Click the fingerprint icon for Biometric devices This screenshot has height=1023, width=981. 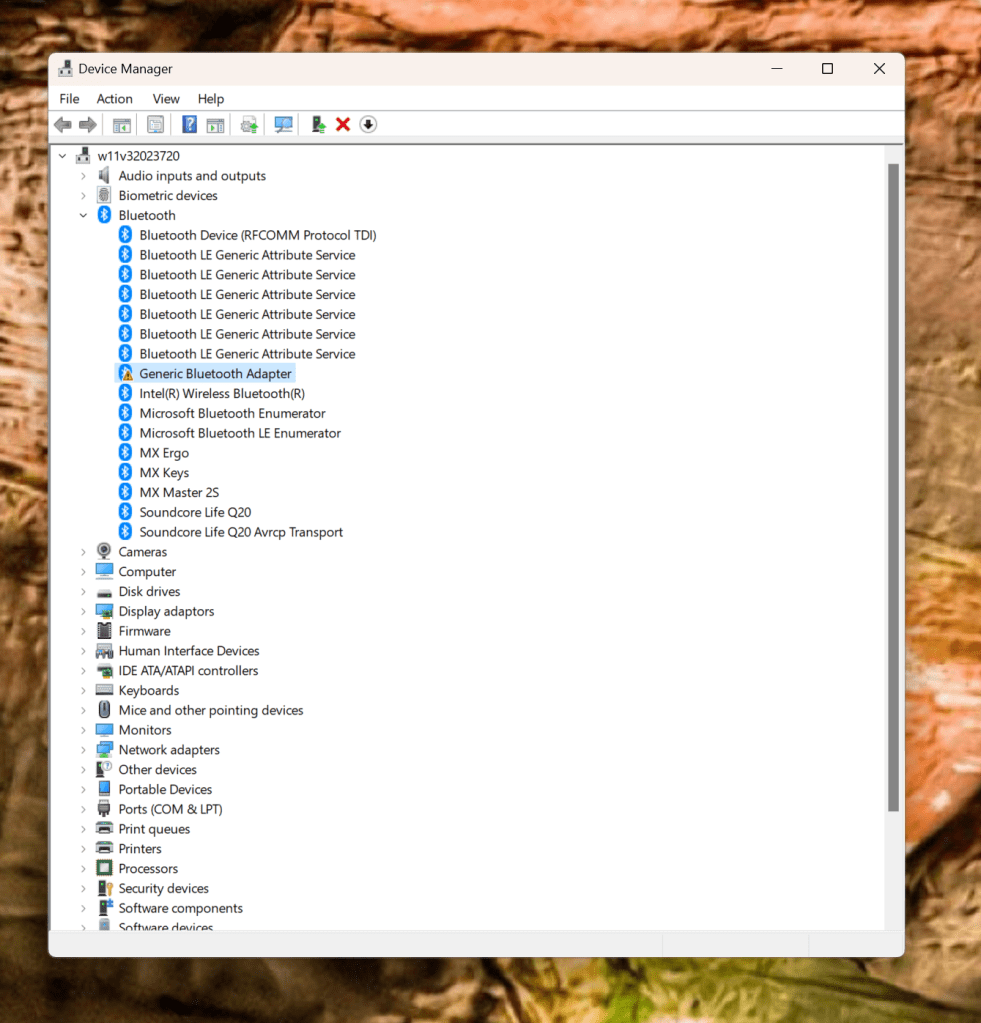tap(104, 195)
